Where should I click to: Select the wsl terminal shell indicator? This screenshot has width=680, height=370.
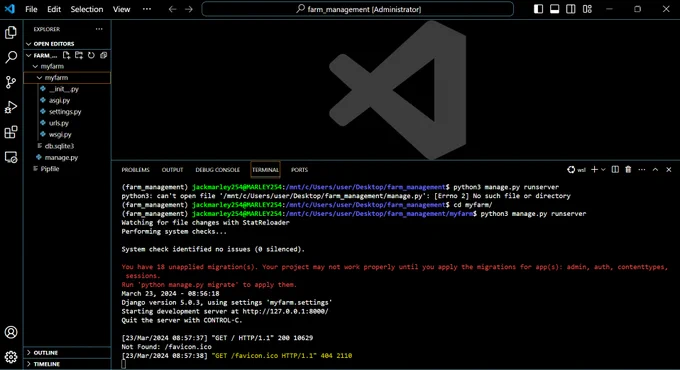click(576, 170)
